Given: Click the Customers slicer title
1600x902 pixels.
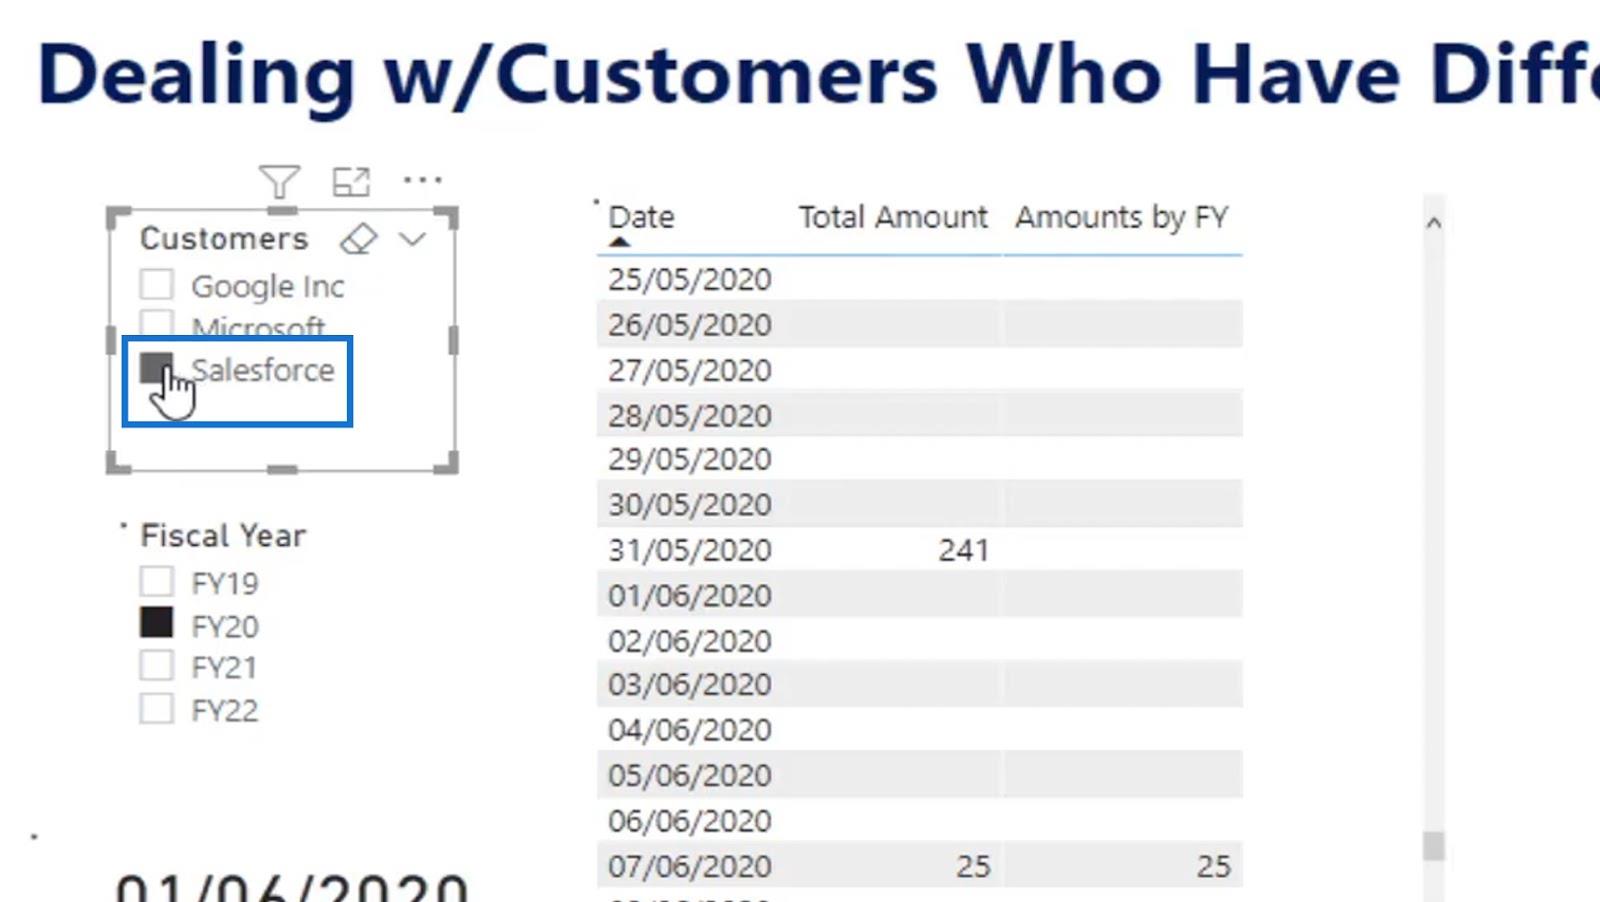Looking at the screenshot, I should pyautogui.click(x=224, y=238).
